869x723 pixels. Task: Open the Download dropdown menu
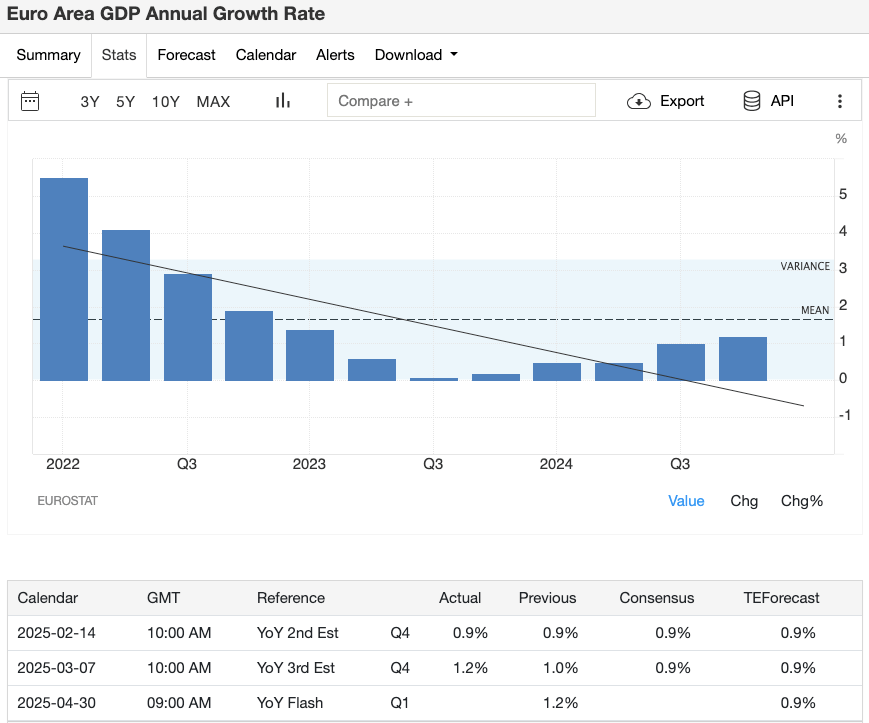tap(416, 55)
